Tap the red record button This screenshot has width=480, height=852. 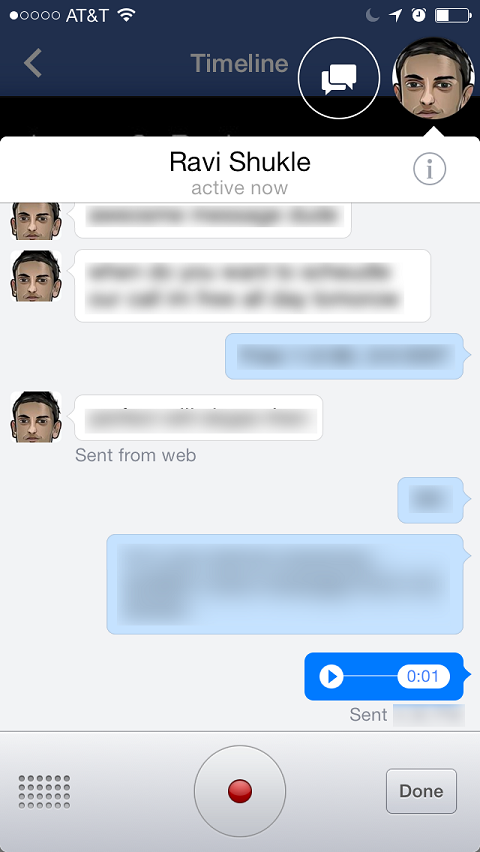pos(240,791)
